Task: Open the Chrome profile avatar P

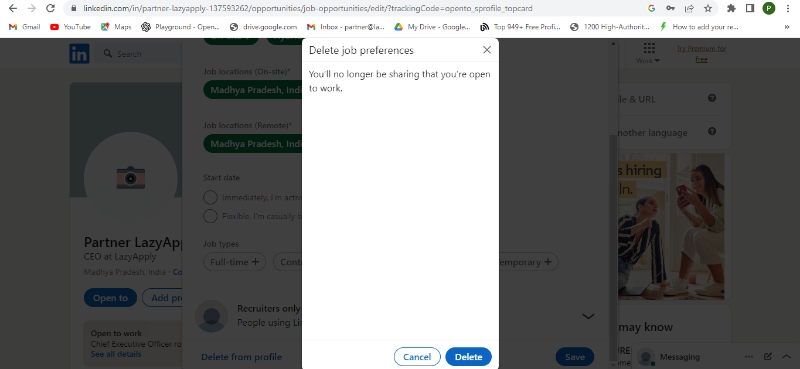Action: coord(768,8)
